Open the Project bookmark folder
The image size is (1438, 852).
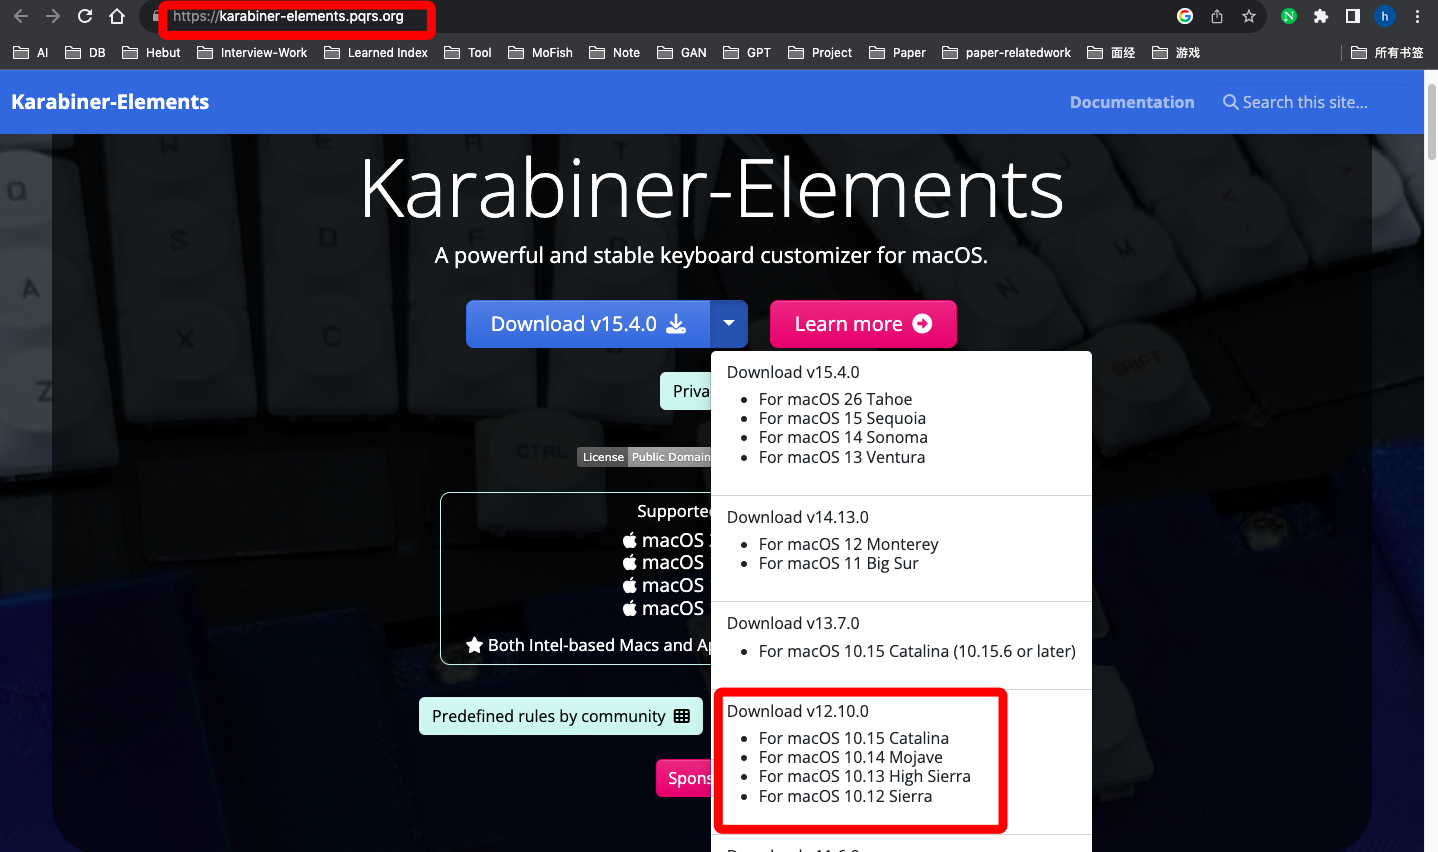pyautogui.click(x=820, y=52)
